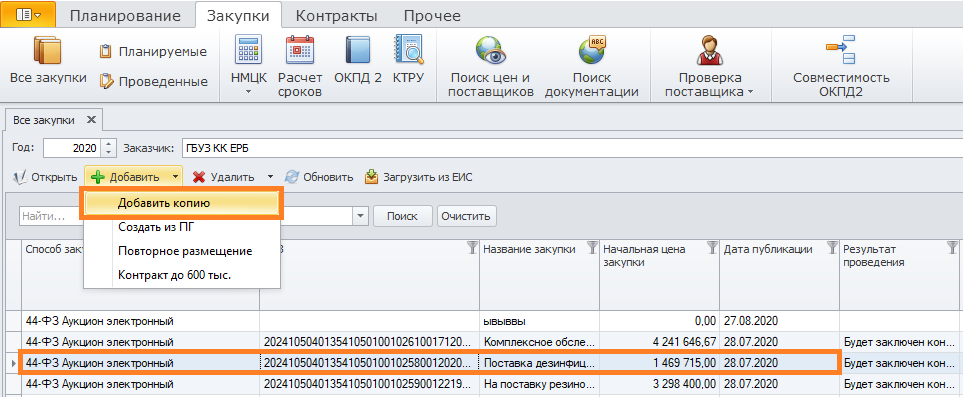Open the Все закупки ribbon icon
This screenshot has width=963, height=397.
click(48, 61)
